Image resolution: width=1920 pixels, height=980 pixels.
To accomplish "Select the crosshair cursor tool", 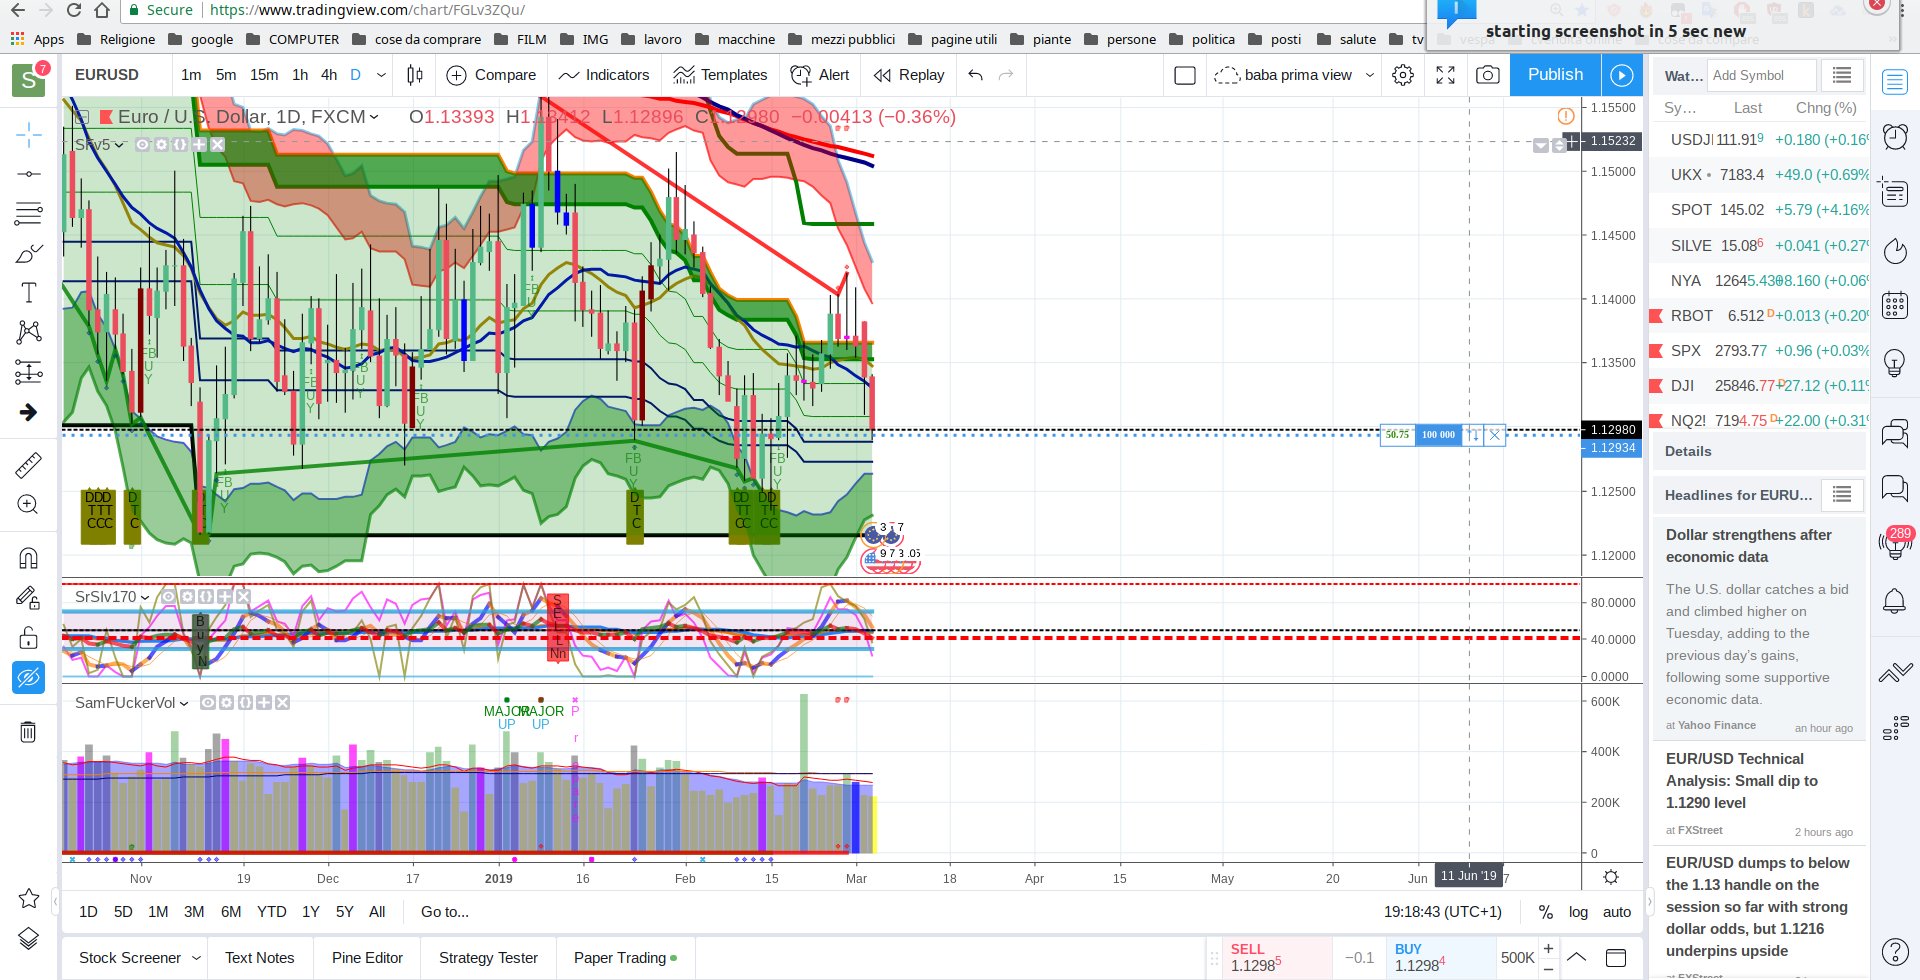I will click(x=28, y=134).
